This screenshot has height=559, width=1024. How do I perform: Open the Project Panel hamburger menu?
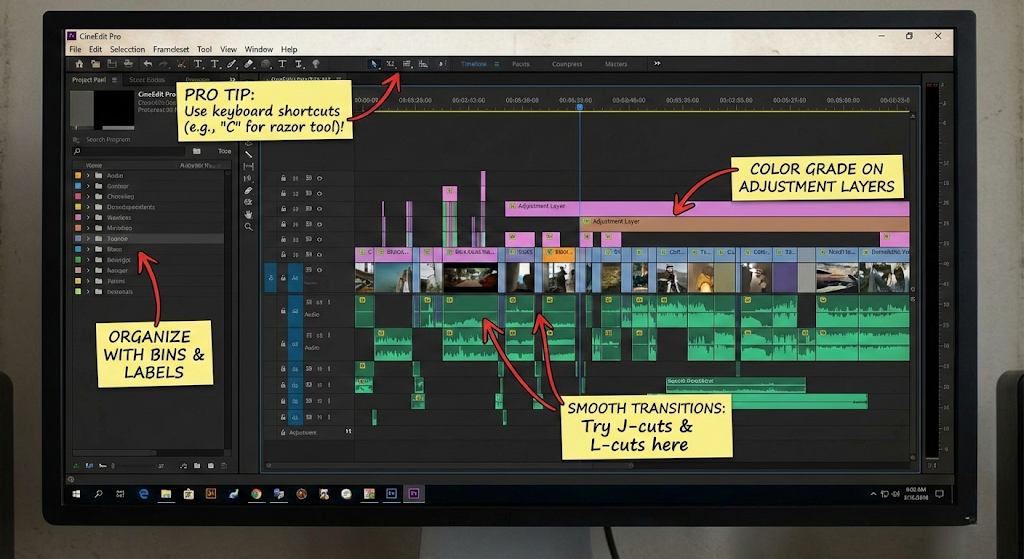pyautogui.click(x=114, y=80)
